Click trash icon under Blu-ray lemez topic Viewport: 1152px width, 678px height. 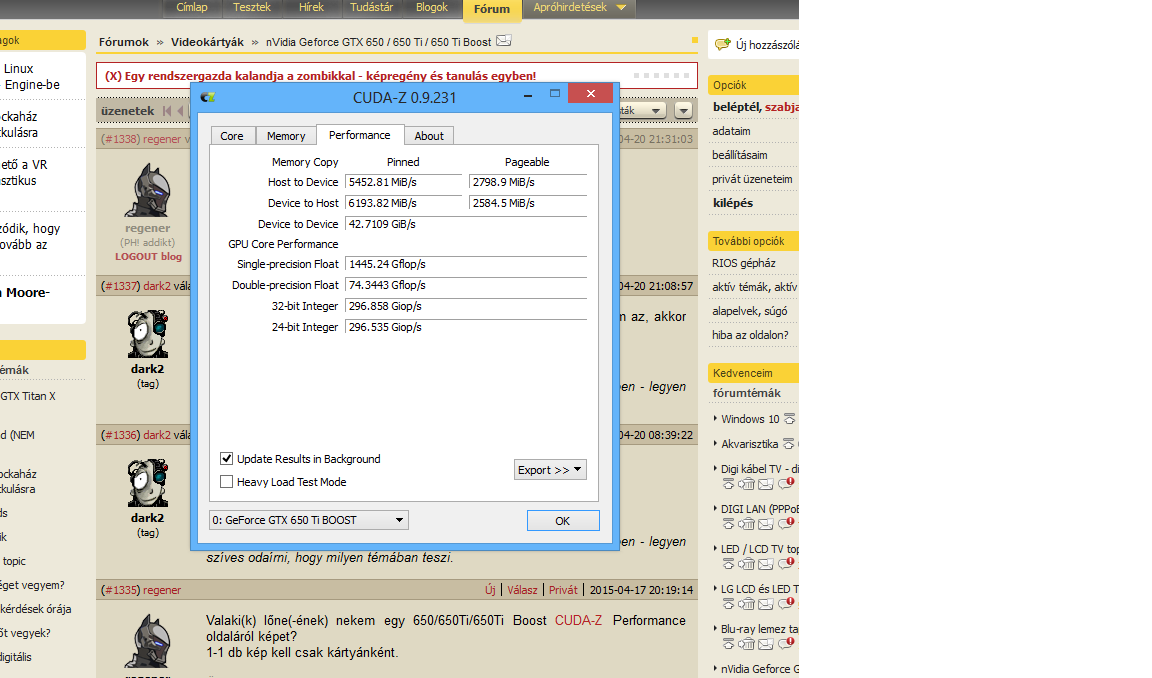click(746, 643)
